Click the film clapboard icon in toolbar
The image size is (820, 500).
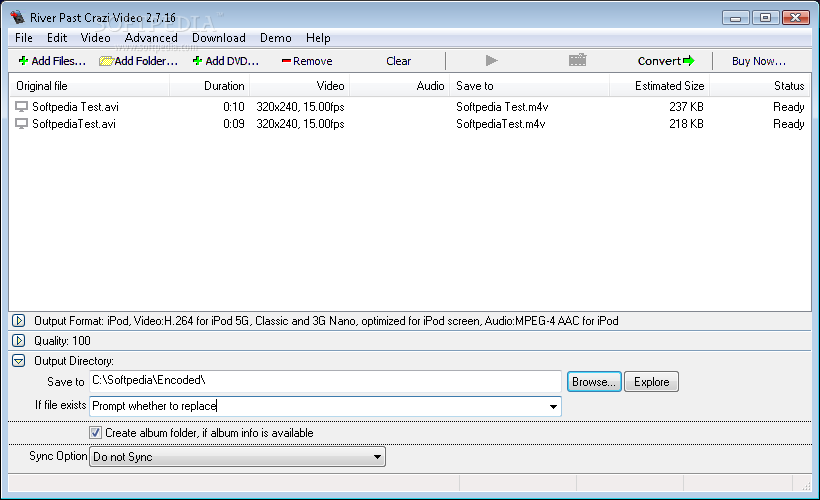577,60
